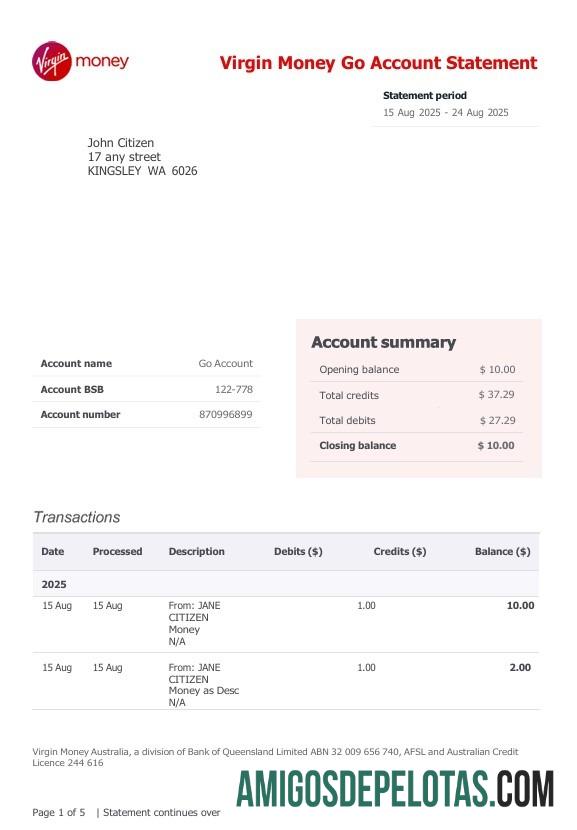Select the Virgin Money Go Account Statement title
The image size is (577, 830).
(378, 62)
